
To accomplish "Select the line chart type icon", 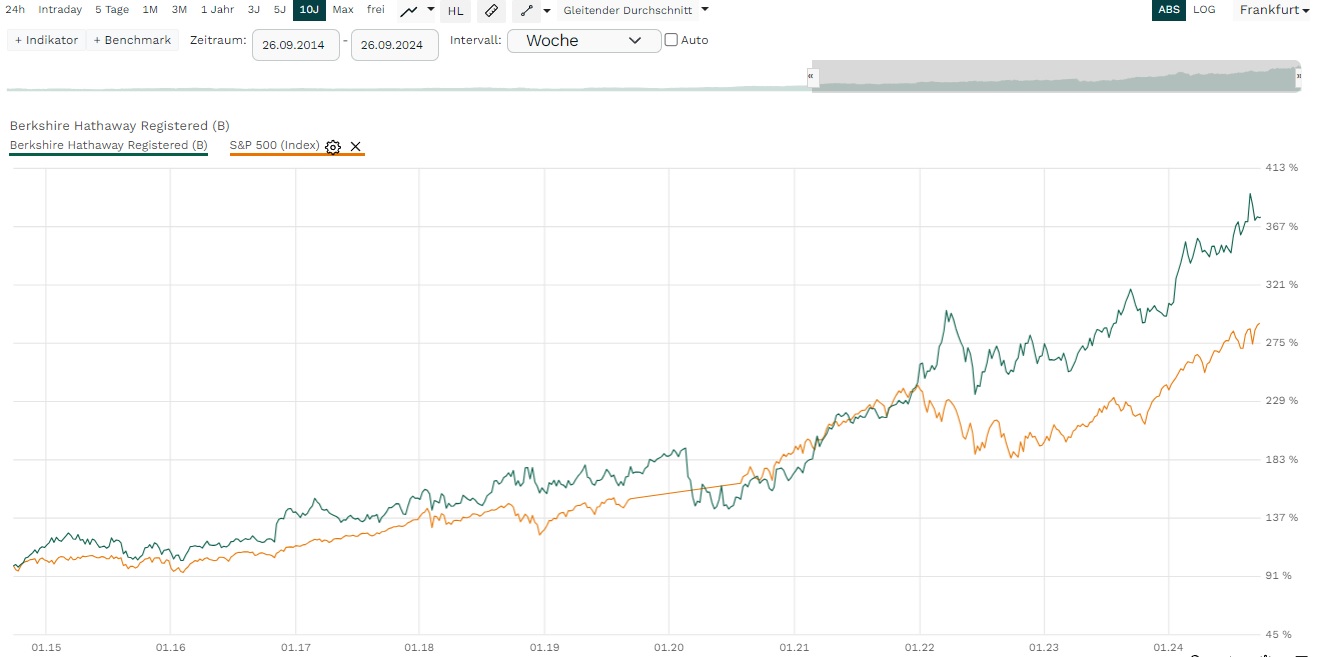I will (x=408, y=10).
